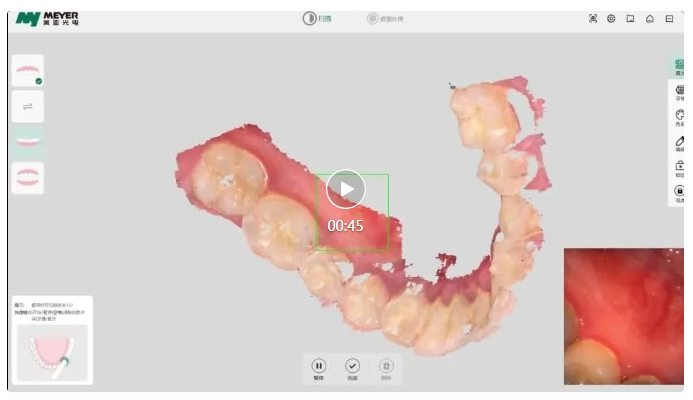Select the highlighted green tool in right sidebar
693x400 pixels.
680,66
